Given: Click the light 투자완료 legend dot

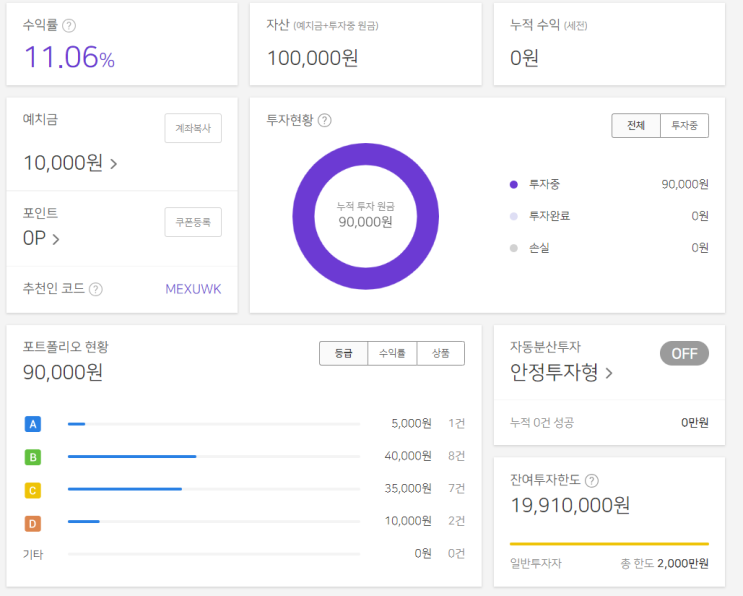Looking at the screenshot, I should pyautogui.click(x=514, y=217).
